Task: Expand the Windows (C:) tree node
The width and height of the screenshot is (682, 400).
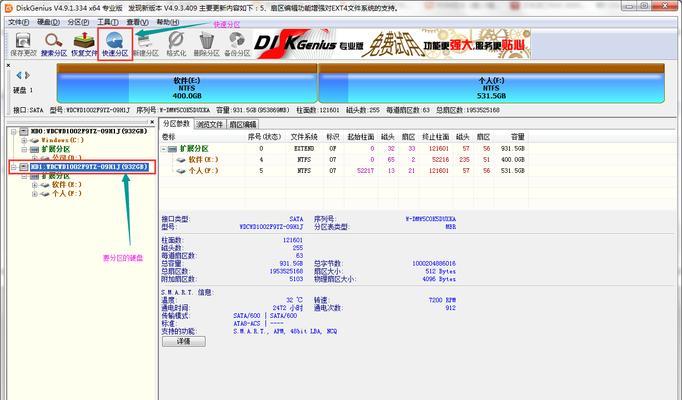Action: tap(24, 140)
